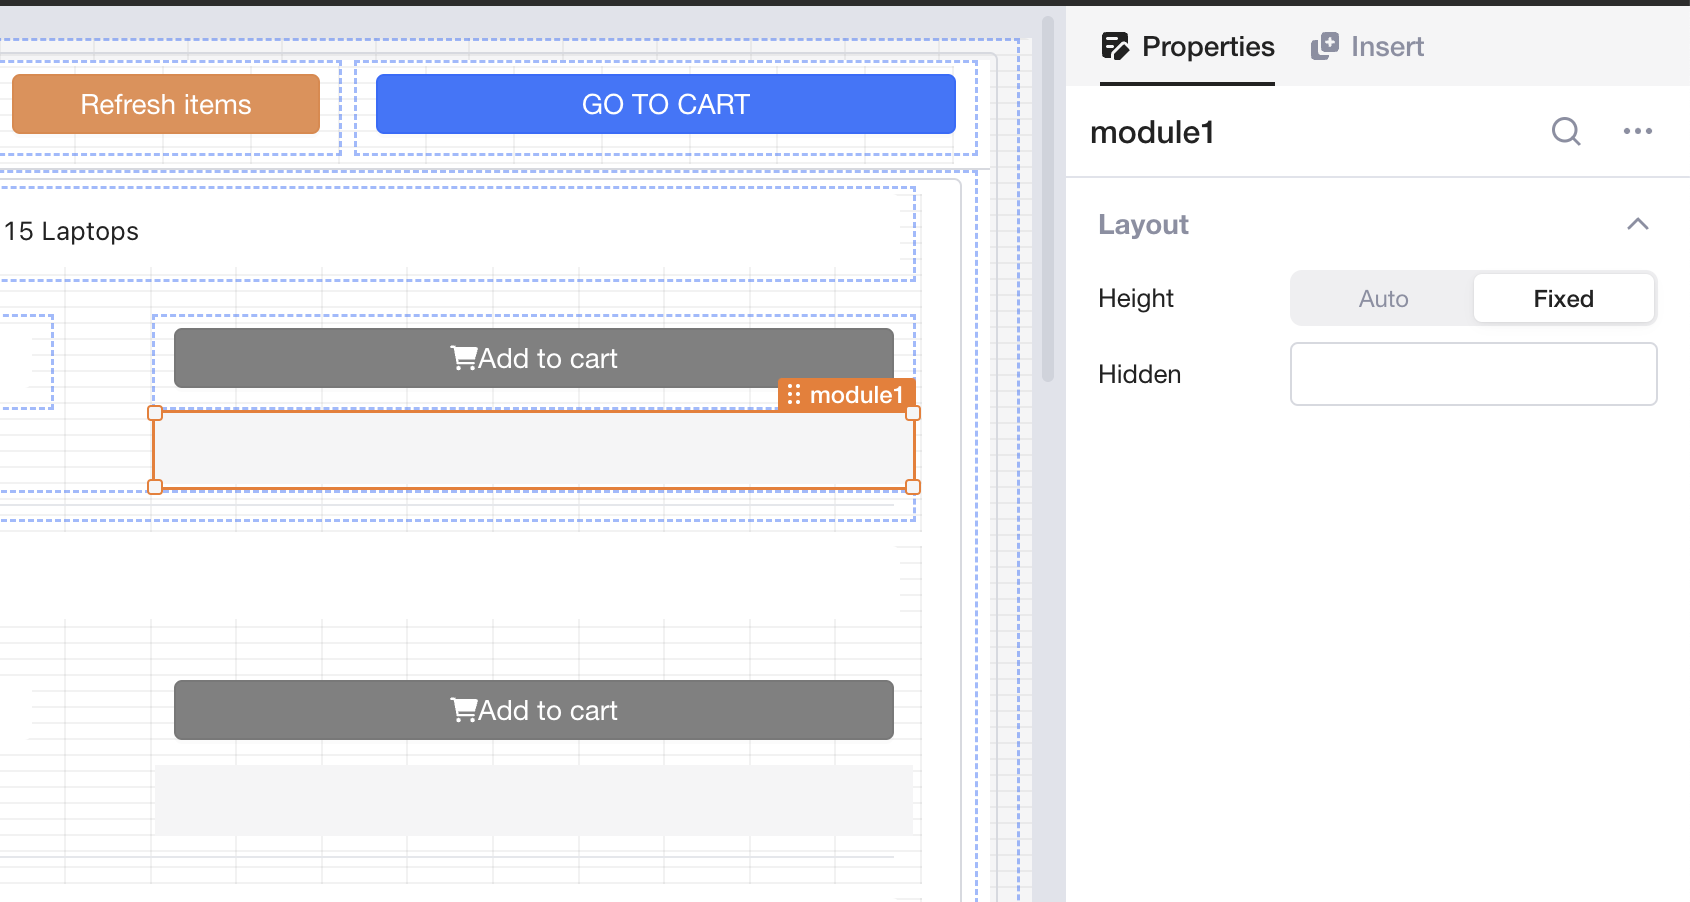Collapse the Layout section chevron

[1637, 224]
